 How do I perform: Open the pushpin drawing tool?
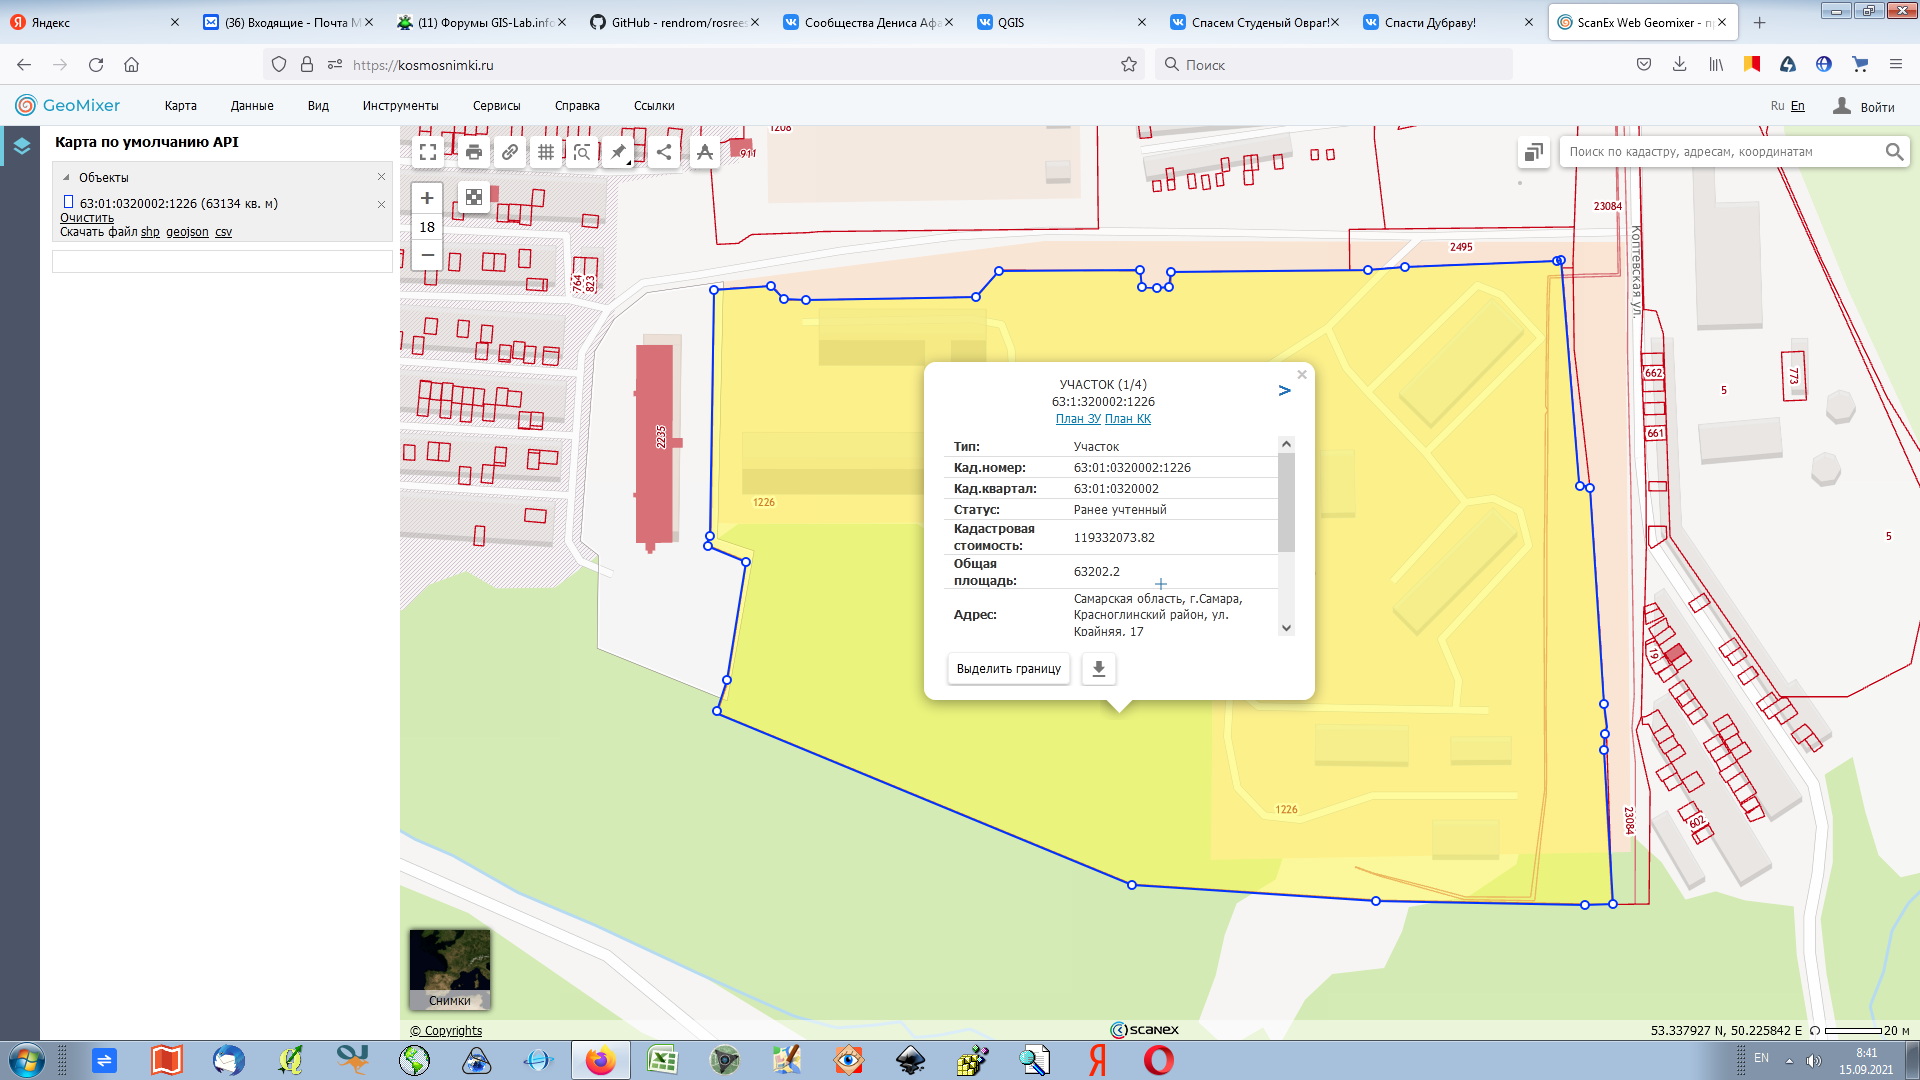[x=618, y=152]
